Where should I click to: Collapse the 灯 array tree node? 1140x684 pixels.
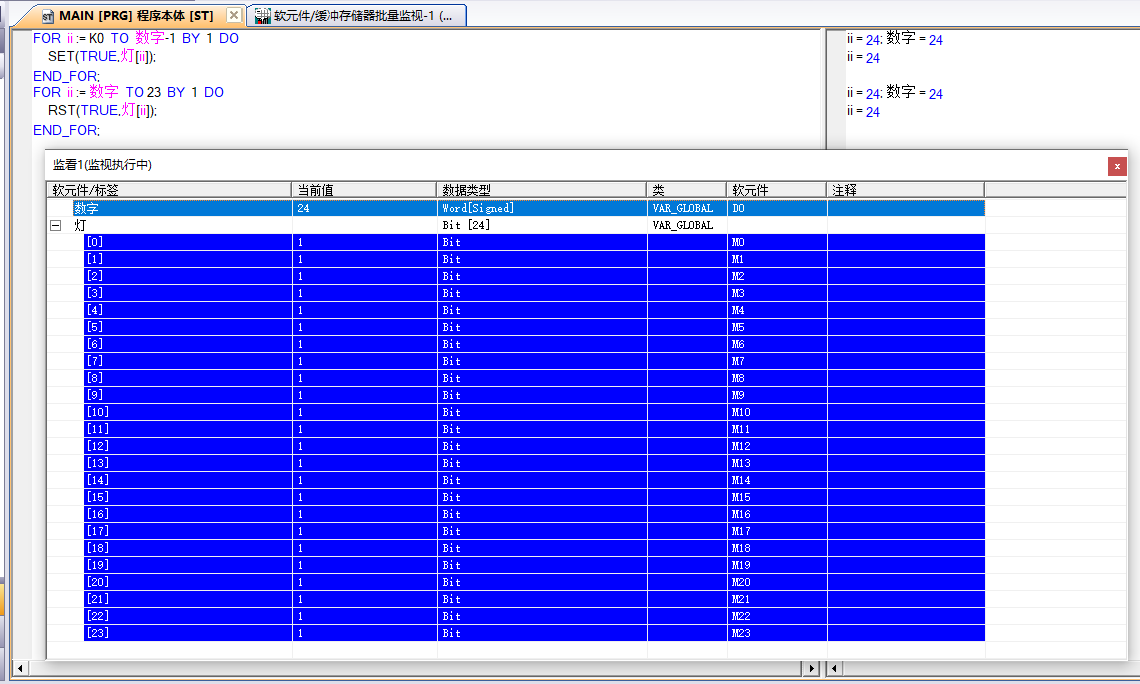(x=55, y=226)
